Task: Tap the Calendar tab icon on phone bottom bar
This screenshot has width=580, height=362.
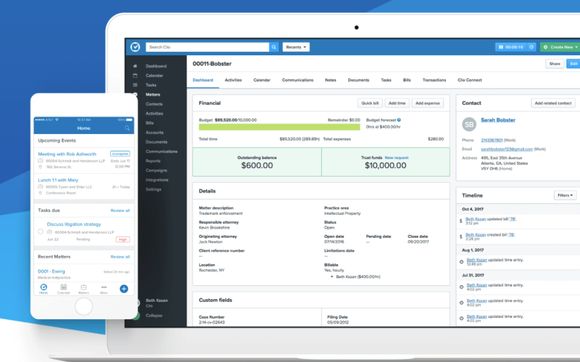Action: coord(64,288)
